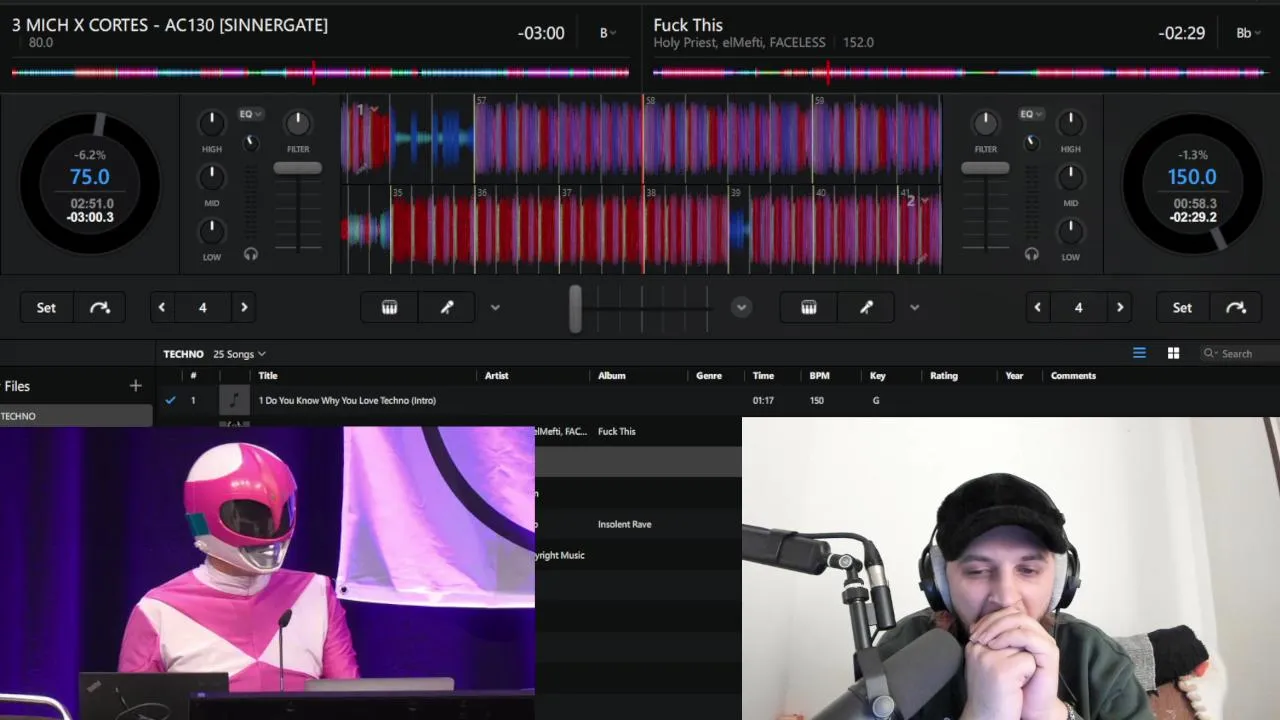Adjust the deck 2 FILTER knob
The height and width of the screenshot is (720, 1280).
pyautogui.click(x=985, y=124)
